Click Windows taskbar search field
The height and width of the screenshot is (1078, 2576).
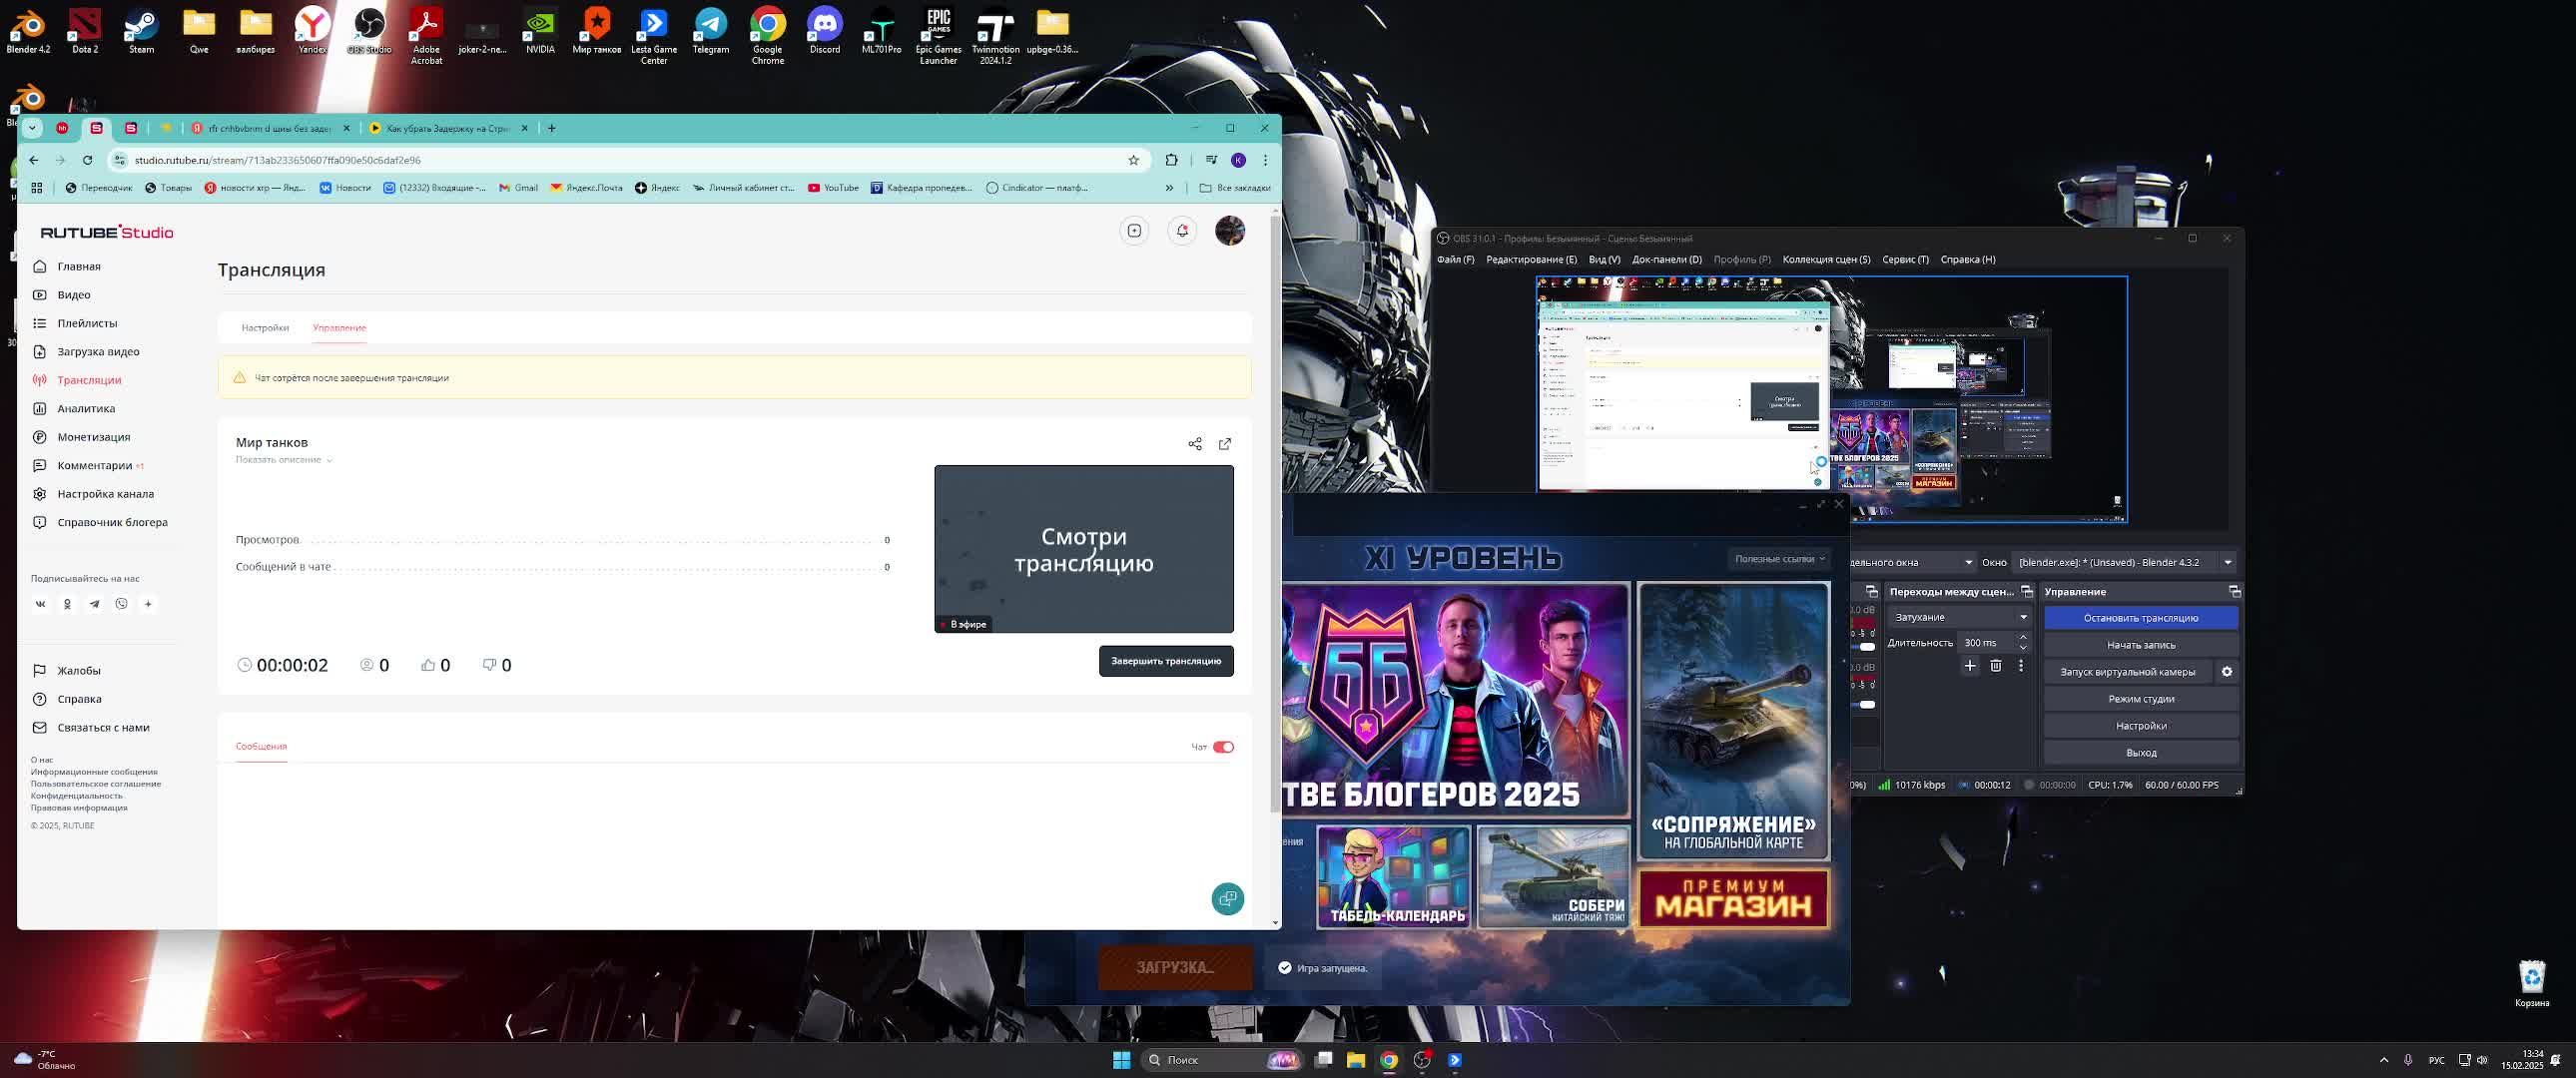(x=1220, y=1060)
